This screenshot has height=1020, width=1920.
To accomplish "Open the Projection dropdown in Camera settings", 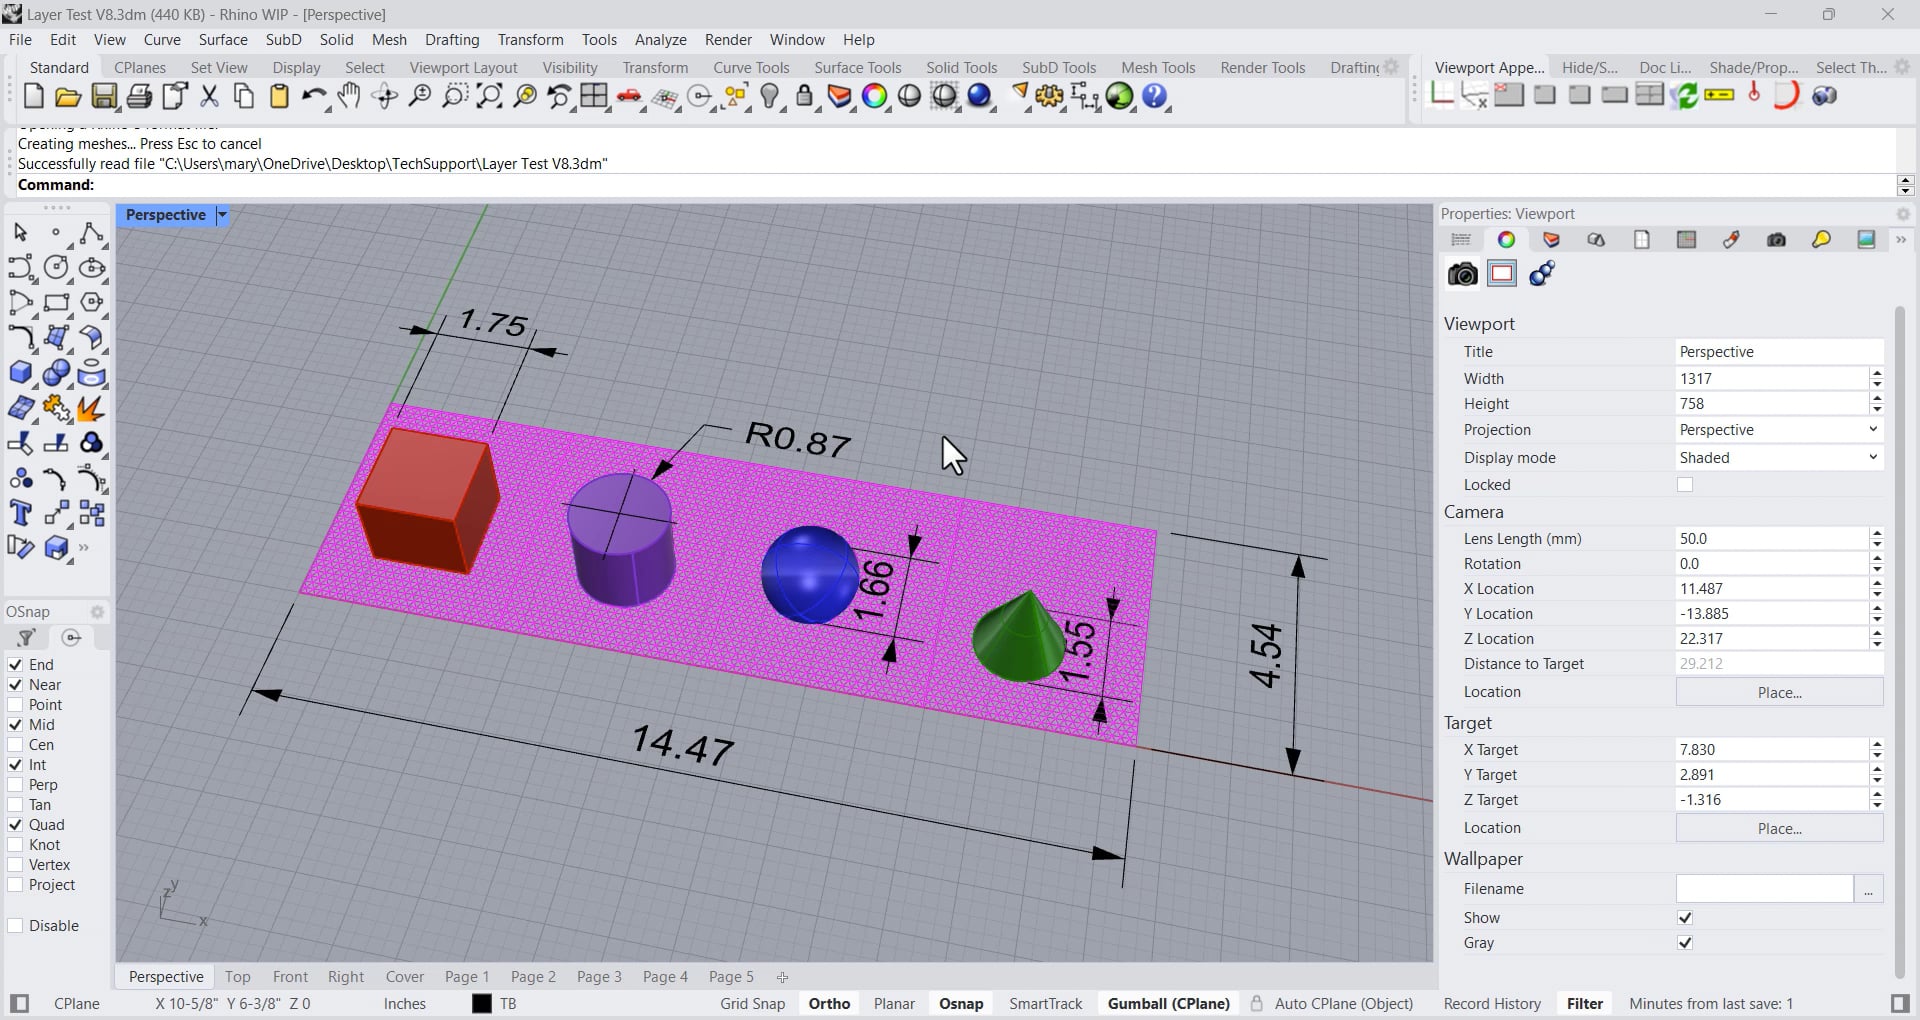I will pos(1872,429).
